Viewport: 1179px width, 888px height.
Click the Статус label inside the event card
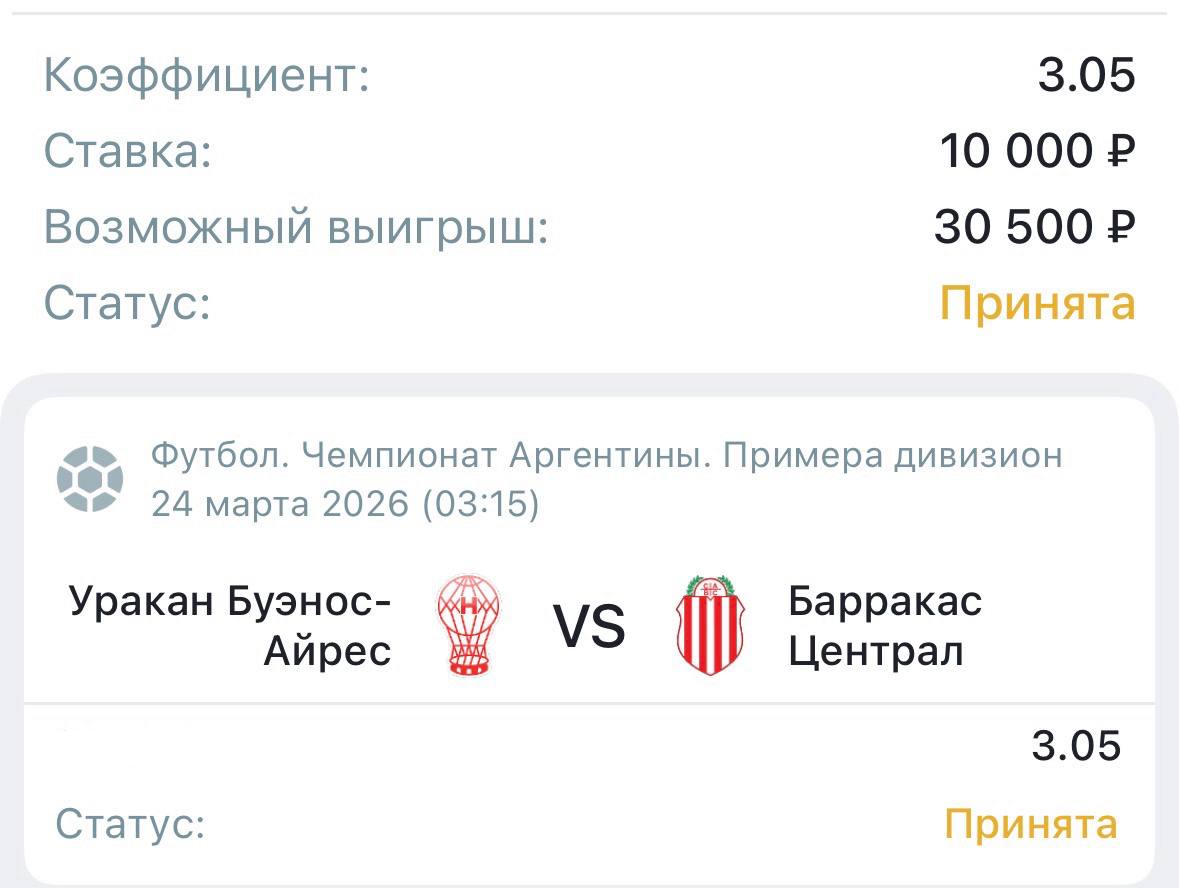[130, 825]
